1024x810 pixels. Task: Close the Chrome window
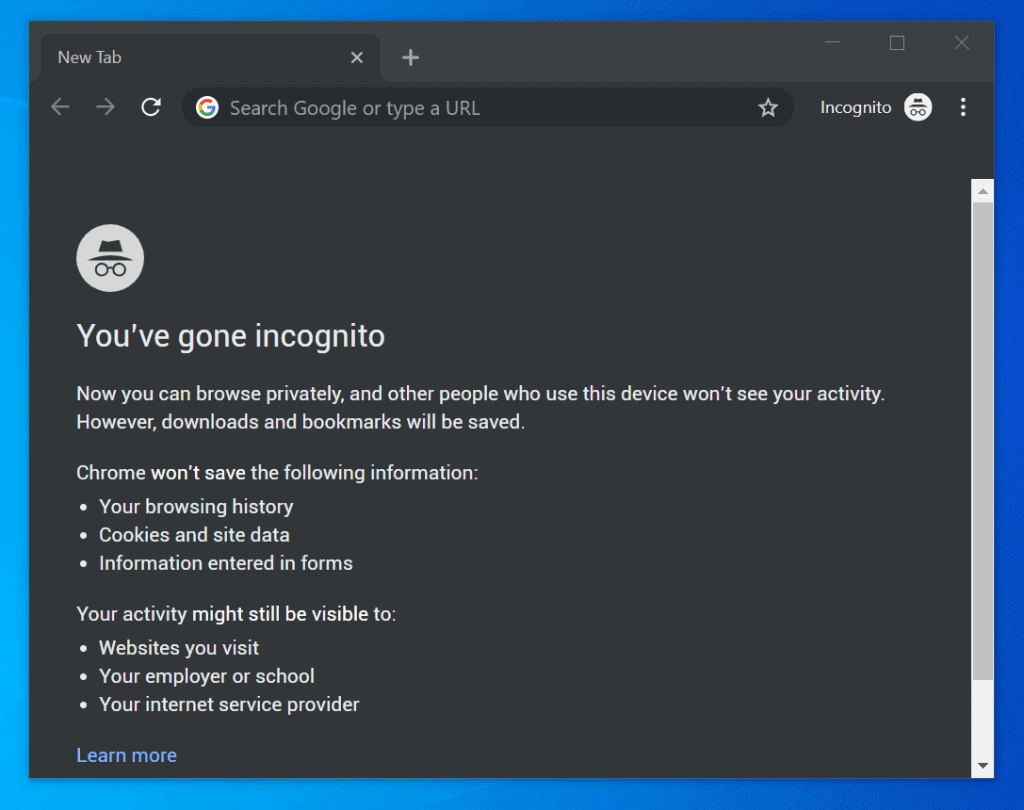pyautogui.click(x=961, y=42)
